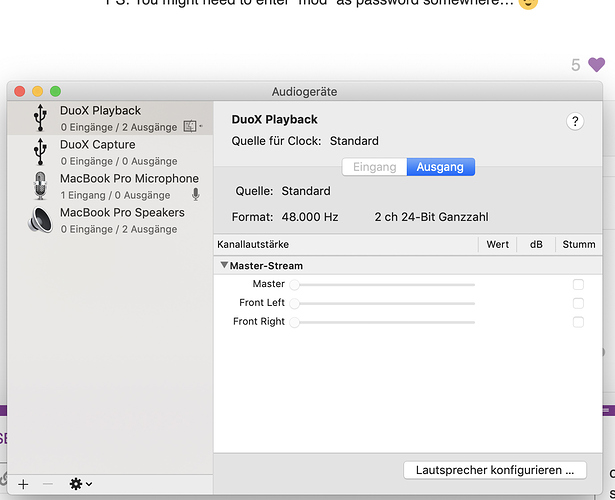615x500 pixels.
Task: Select MacBook Pro Speakers in device list
Action: point(110,220)
